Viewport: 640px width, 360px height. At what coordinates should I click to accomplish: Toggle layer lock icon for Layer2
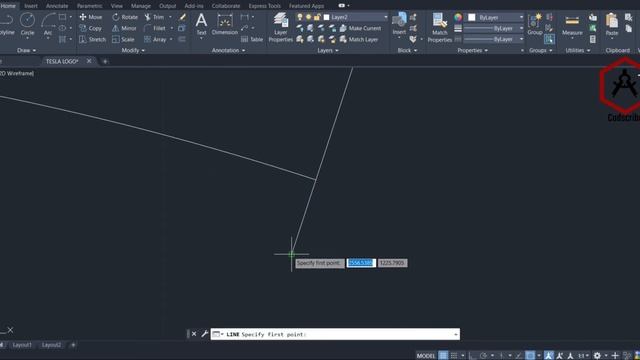[317, 17]
